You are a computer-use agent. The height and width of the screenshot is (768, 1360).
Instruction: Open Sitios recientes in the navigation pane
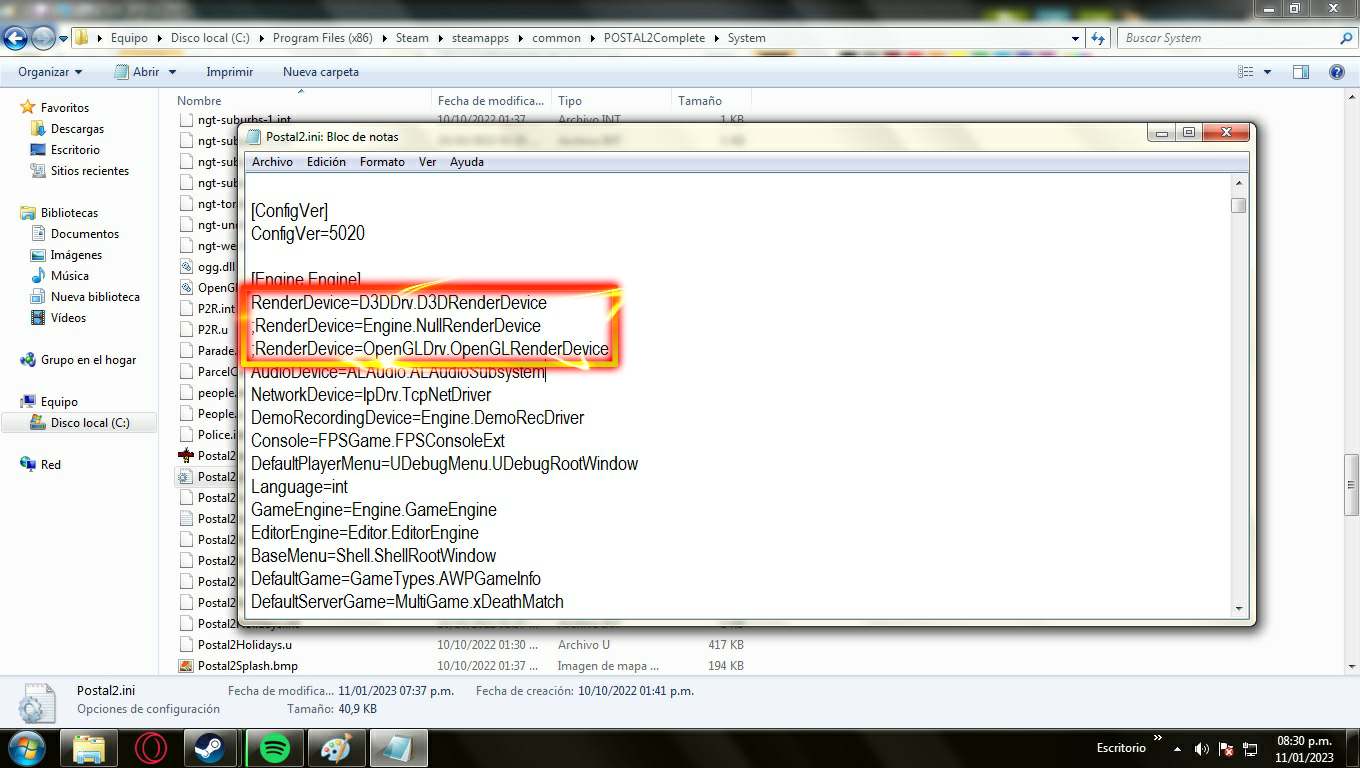tap(90, 171)
